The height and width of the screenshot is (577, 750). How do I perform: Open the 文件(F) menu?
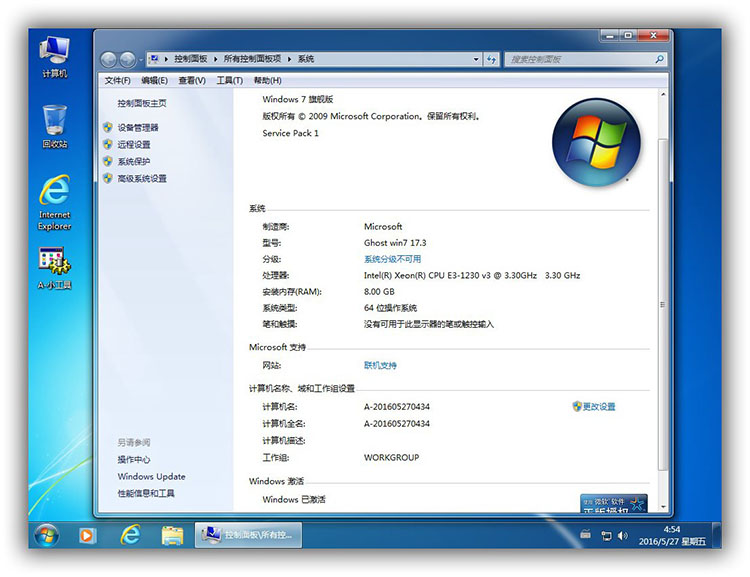click(x=118, y=80)
